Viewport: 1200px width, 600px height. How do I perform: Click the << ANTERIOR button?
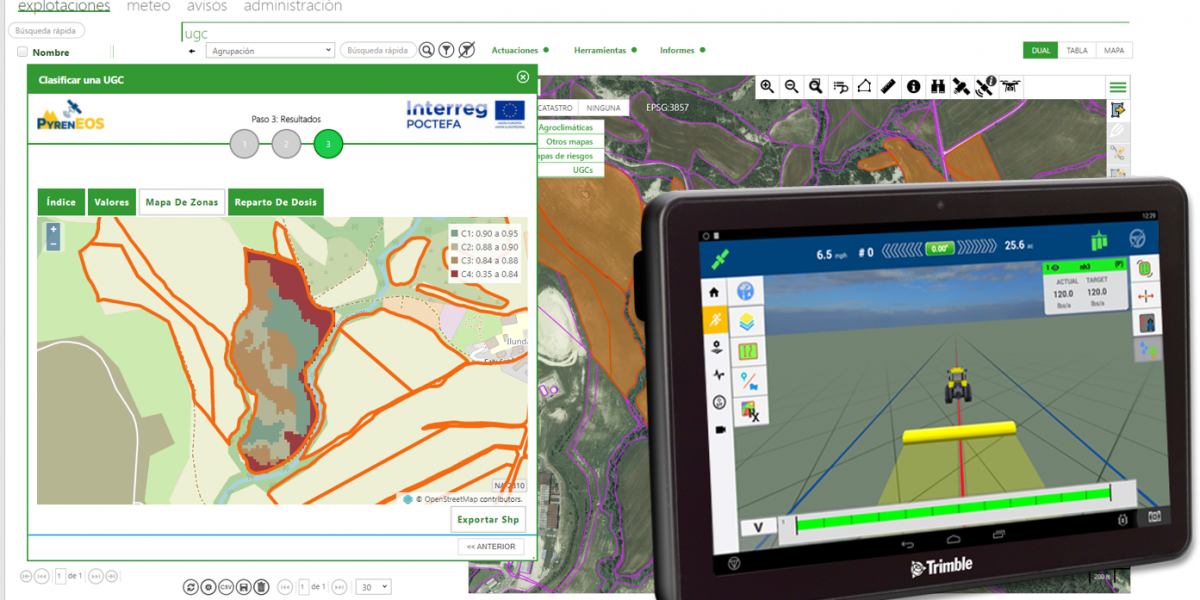pyautogui.click(x=490, y=547)
